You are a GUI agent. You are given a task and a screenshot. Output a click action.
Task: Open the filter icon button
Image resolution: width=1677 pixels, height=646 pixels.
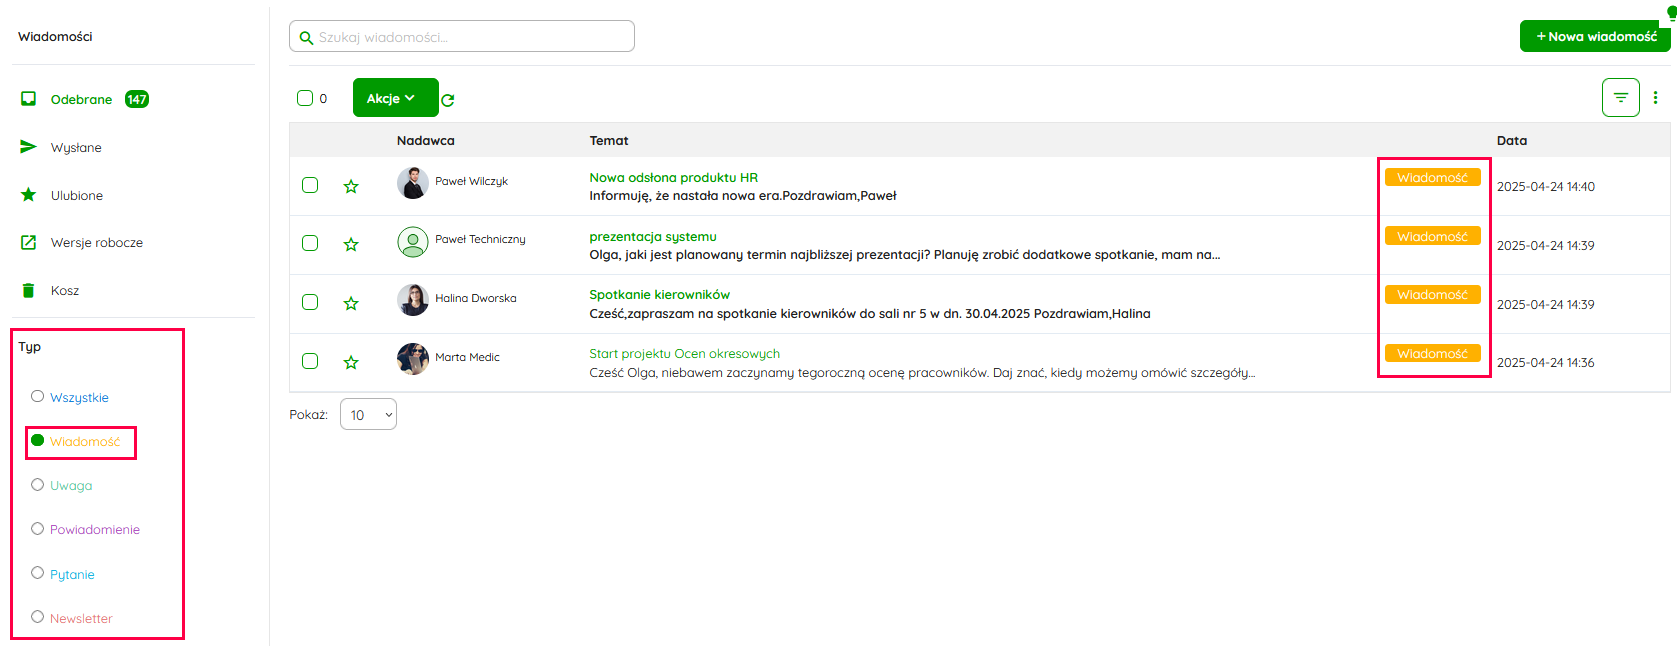(1620, 98)
